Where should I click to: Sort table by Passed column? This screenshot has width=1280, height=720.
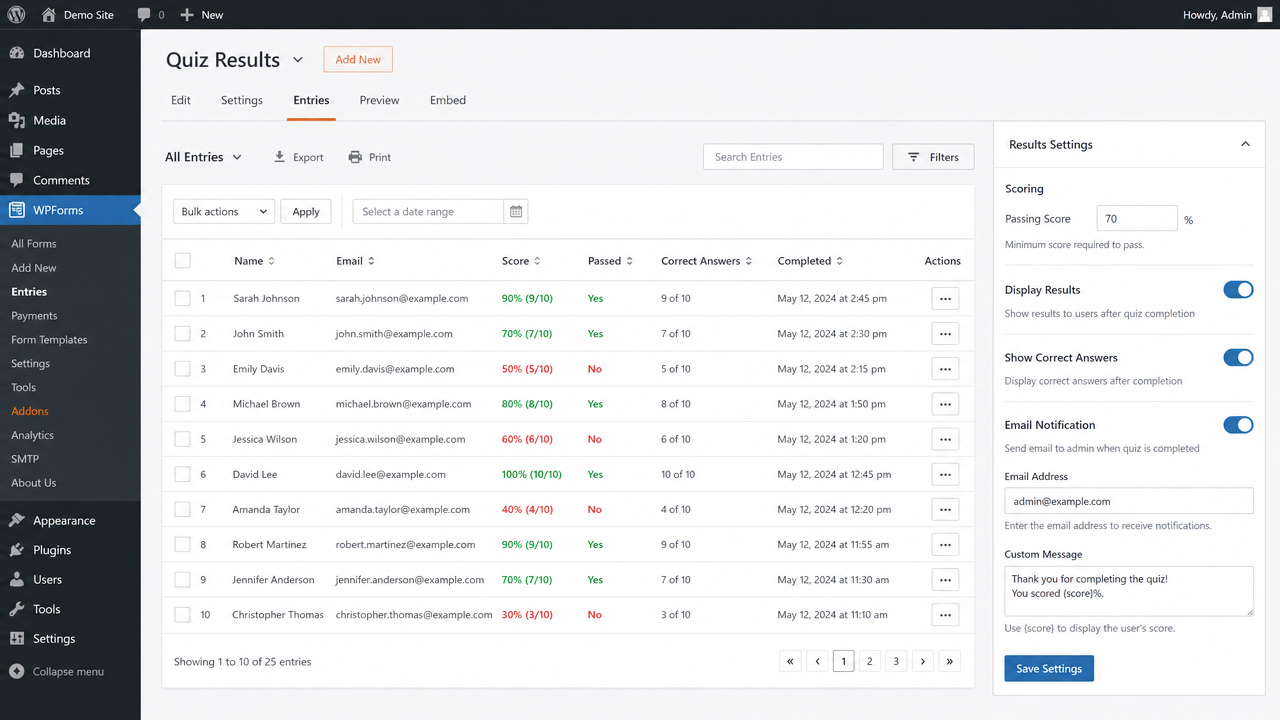tap(611, 261)
